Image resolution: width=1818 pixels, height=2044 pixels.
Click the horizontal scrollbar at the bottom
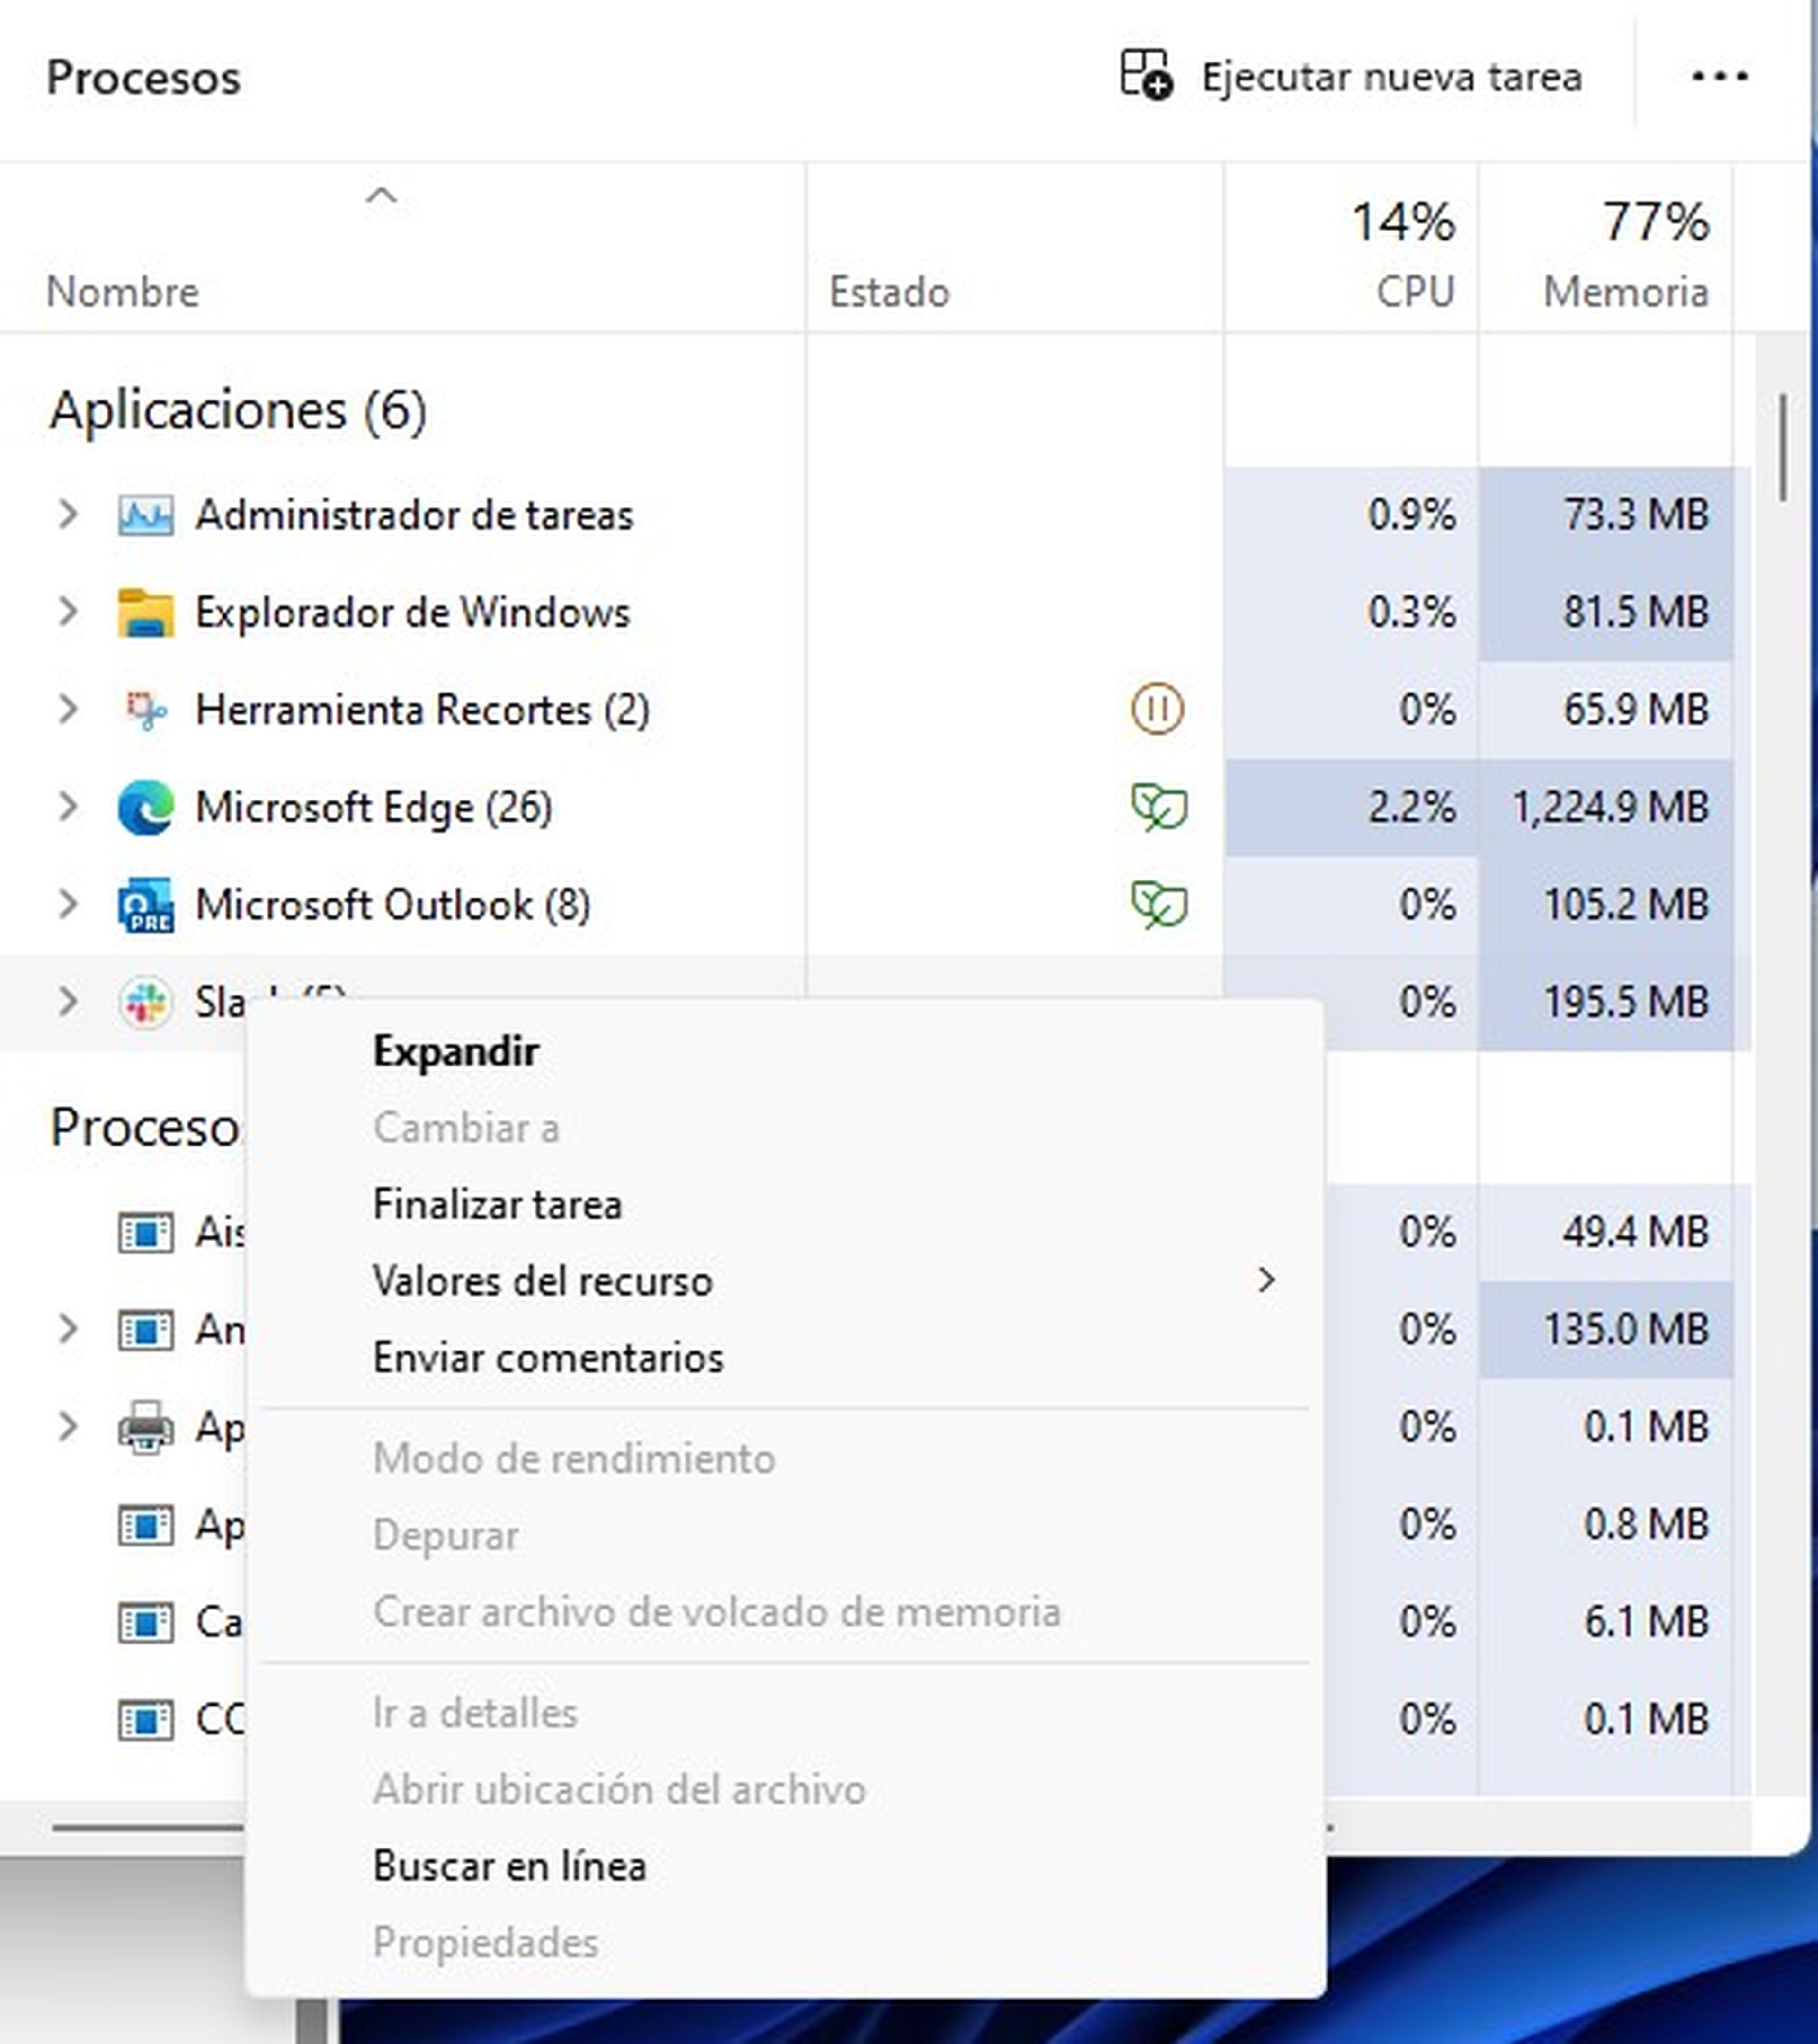pyautogui.click(x=148, y=1827)
